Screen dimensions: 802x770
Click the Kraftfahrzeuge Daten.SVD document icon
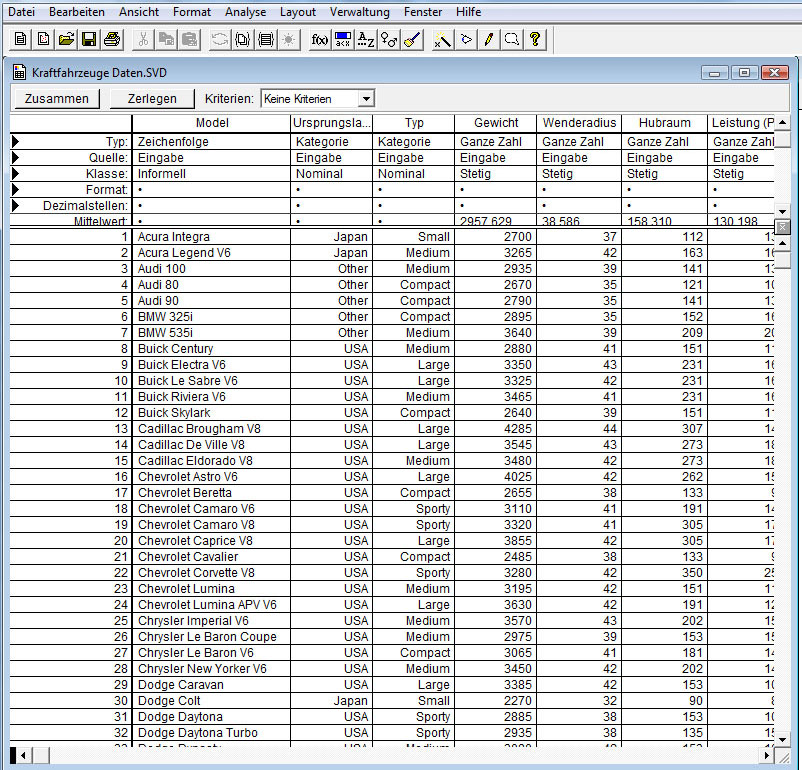19,72
